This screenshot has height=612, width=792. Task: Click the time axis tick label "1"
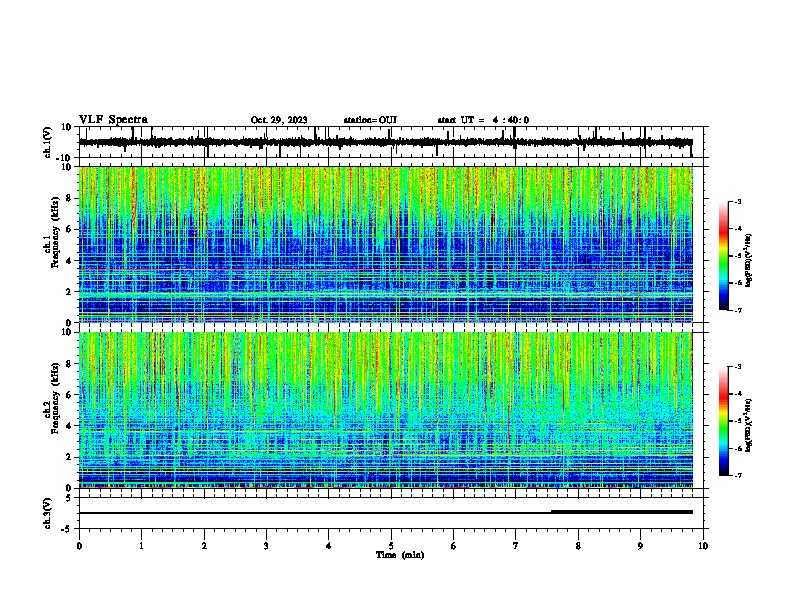click(x=141, y=546)
